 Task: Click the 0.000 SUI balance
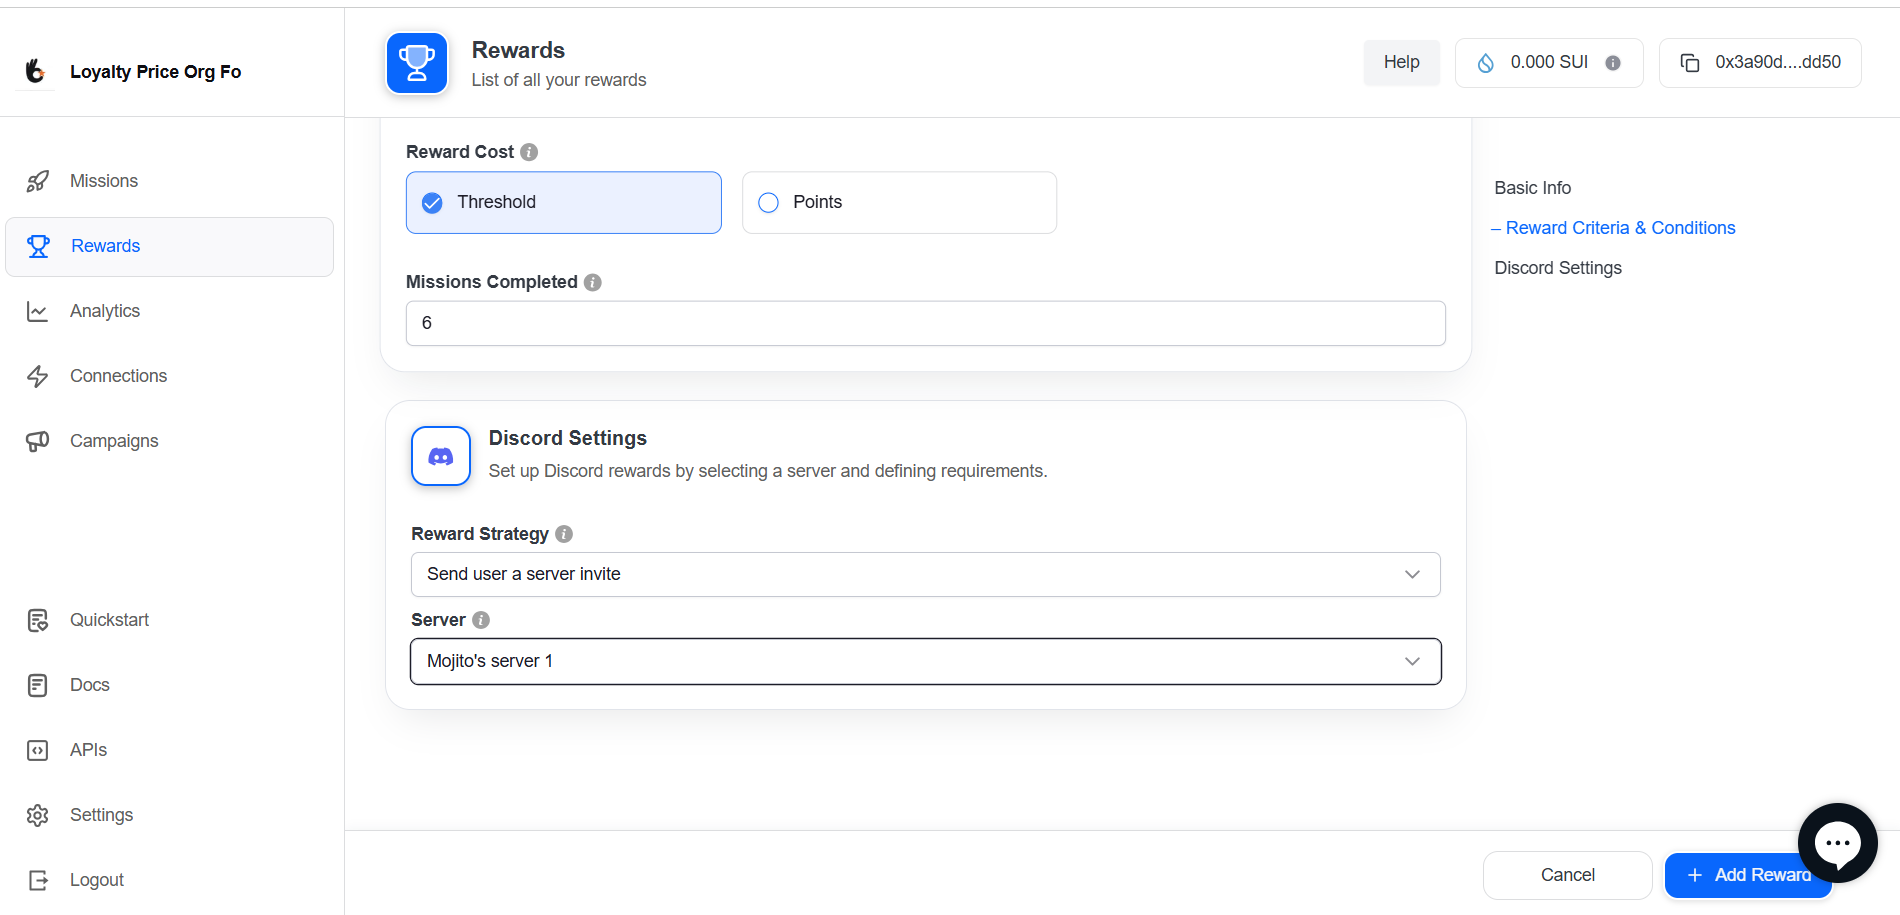1549,62
